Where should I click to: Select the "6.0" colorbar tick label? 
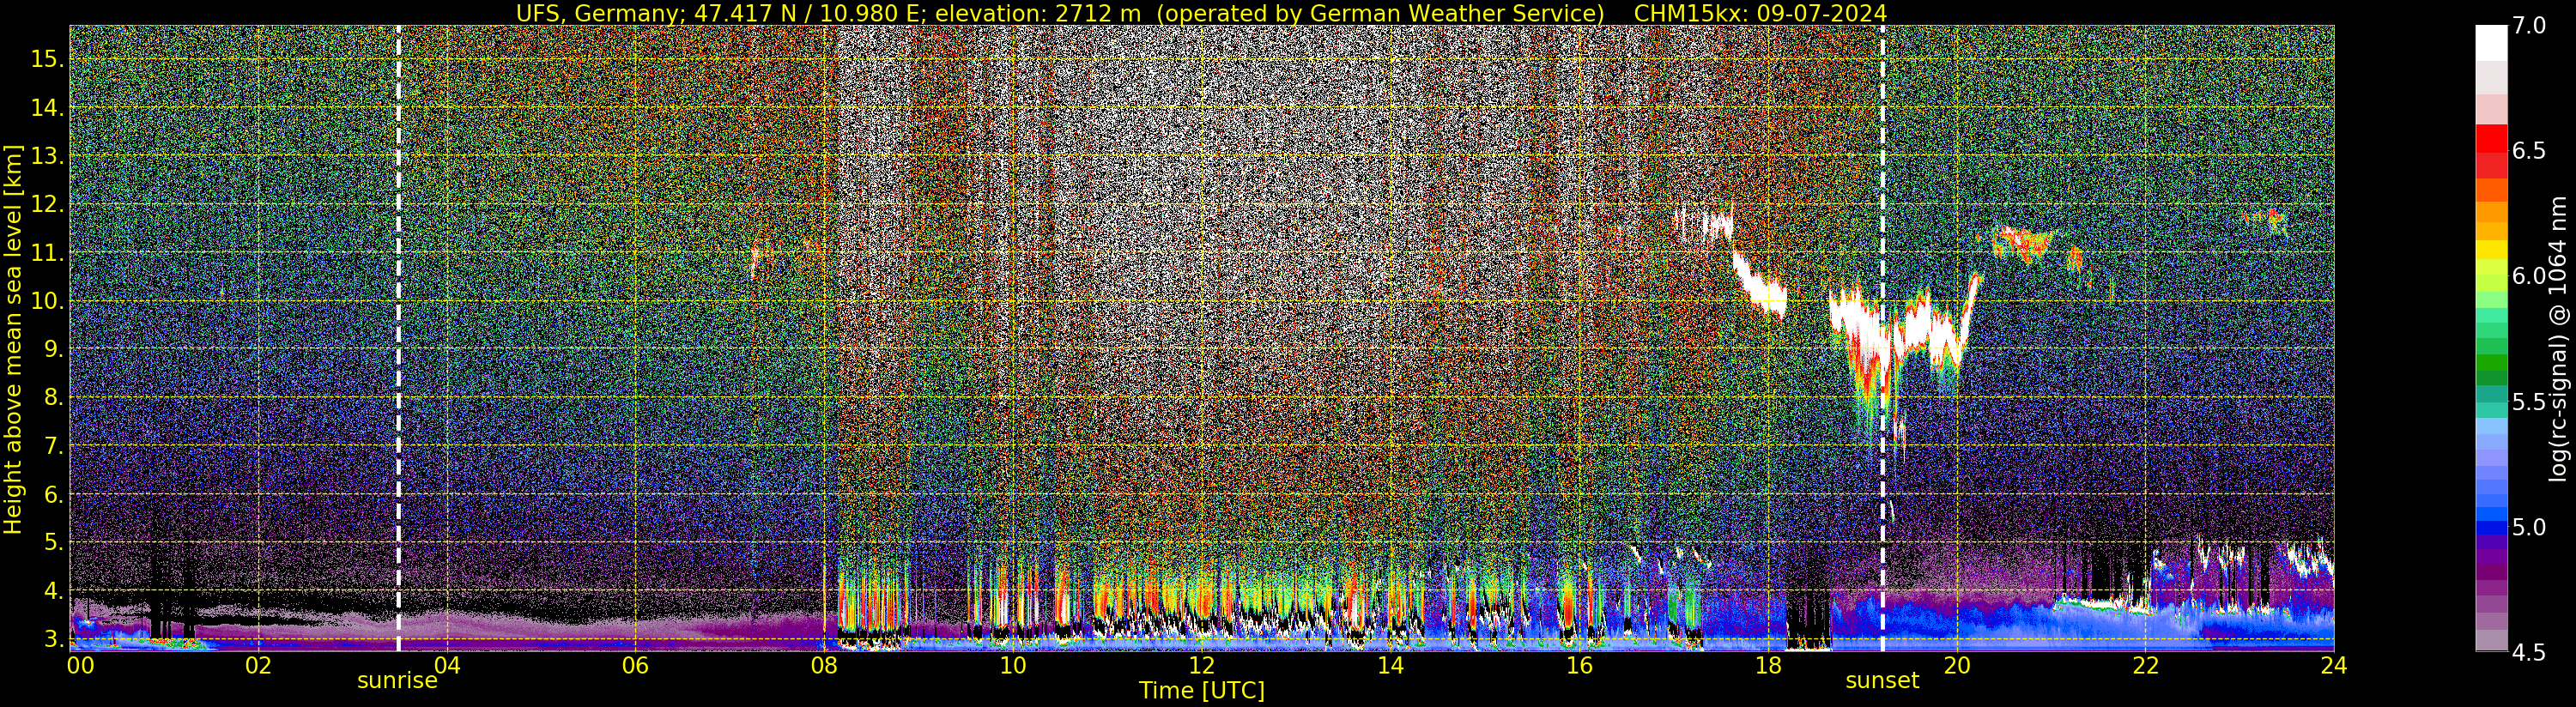(2527, 276)
